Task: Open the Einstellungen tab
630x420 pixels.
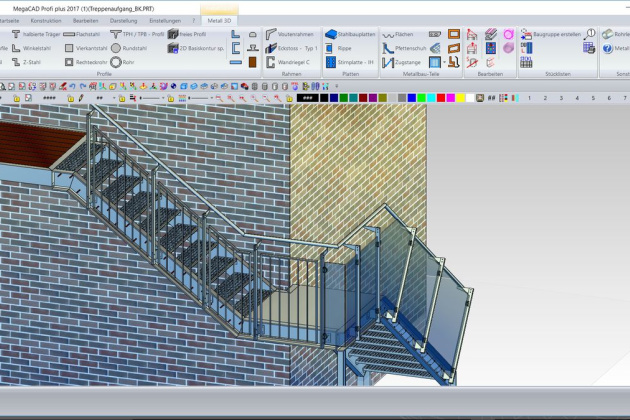Action: coord(165,20)
